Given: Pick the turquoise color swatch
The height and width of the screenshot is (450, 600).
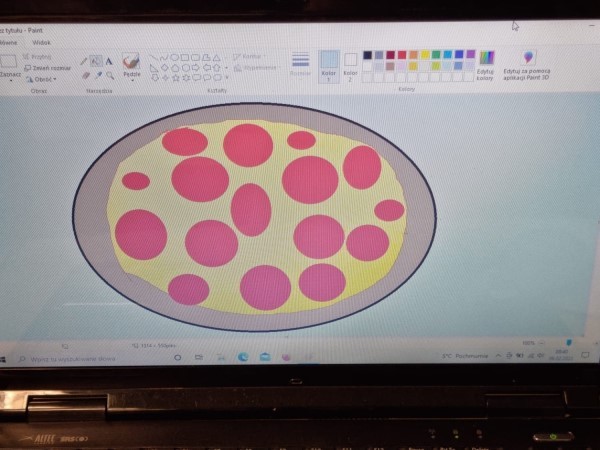Looking at the screenshot, I should 448,55.
